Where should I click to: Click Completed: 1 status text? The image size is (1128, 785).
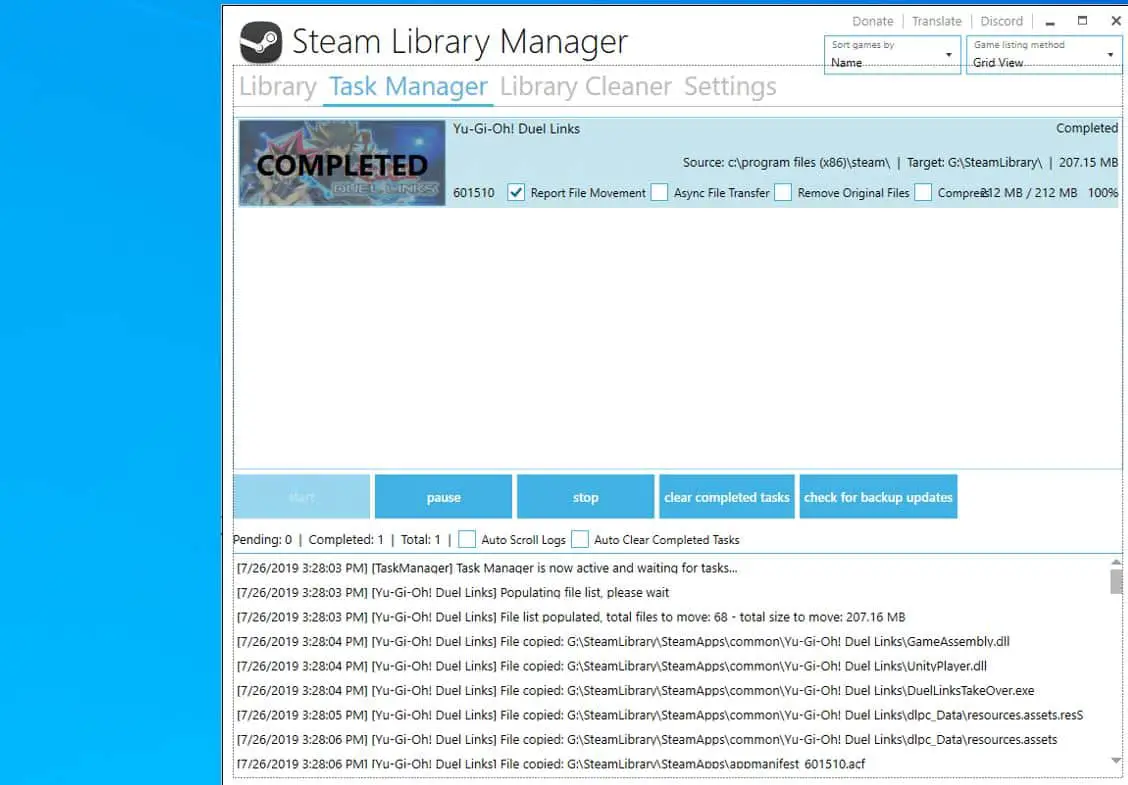click(346, 539)
